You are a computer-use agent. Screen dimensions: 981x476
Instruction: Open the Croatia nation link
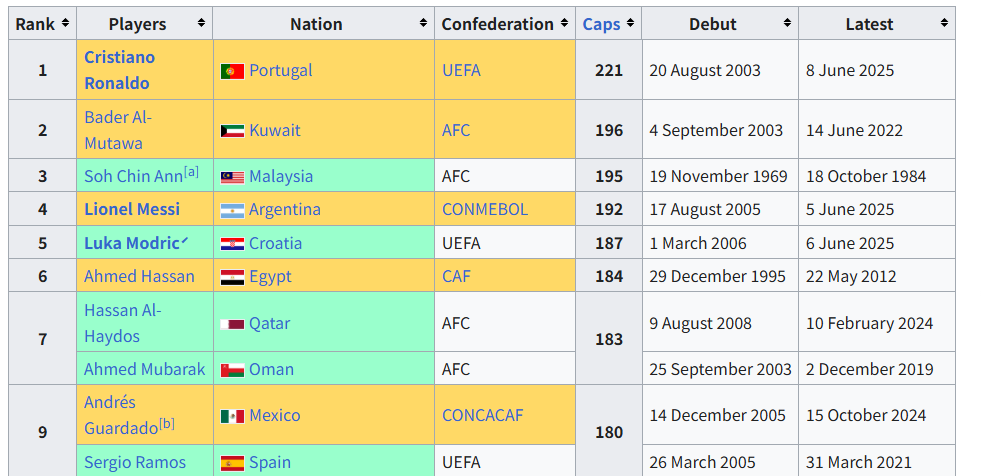(275, 243)
